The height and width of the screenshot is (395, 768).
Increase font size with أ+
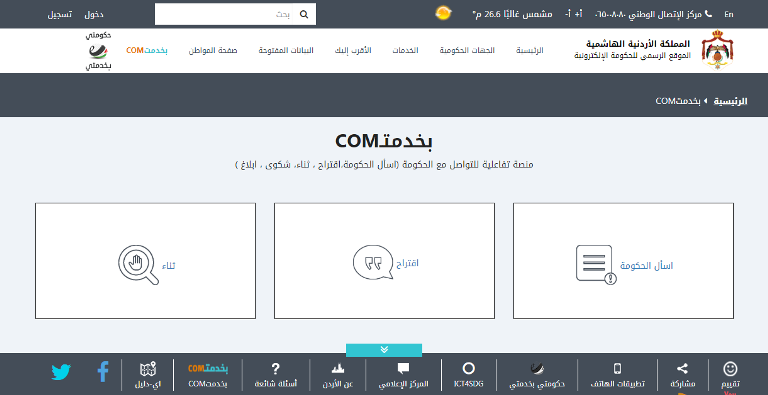pyautogui.click(x=578, y=14)
